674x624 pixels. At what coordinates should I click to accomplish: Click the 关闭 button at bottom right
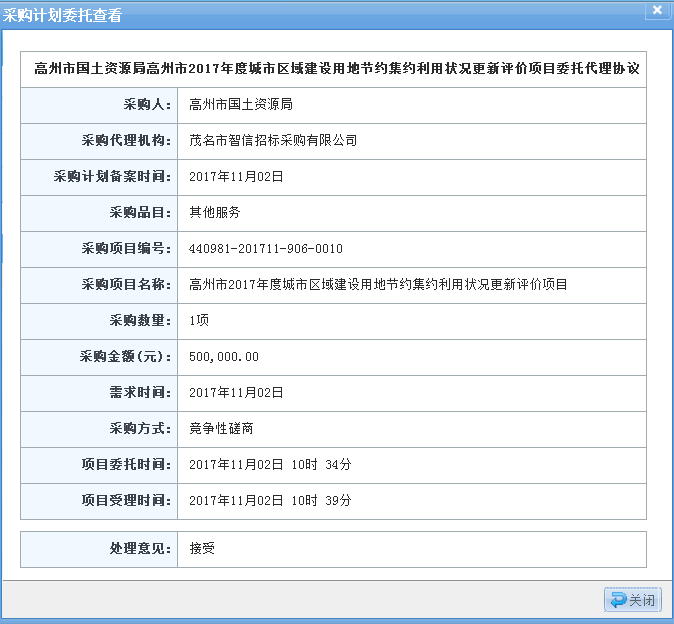click(633, 600)
